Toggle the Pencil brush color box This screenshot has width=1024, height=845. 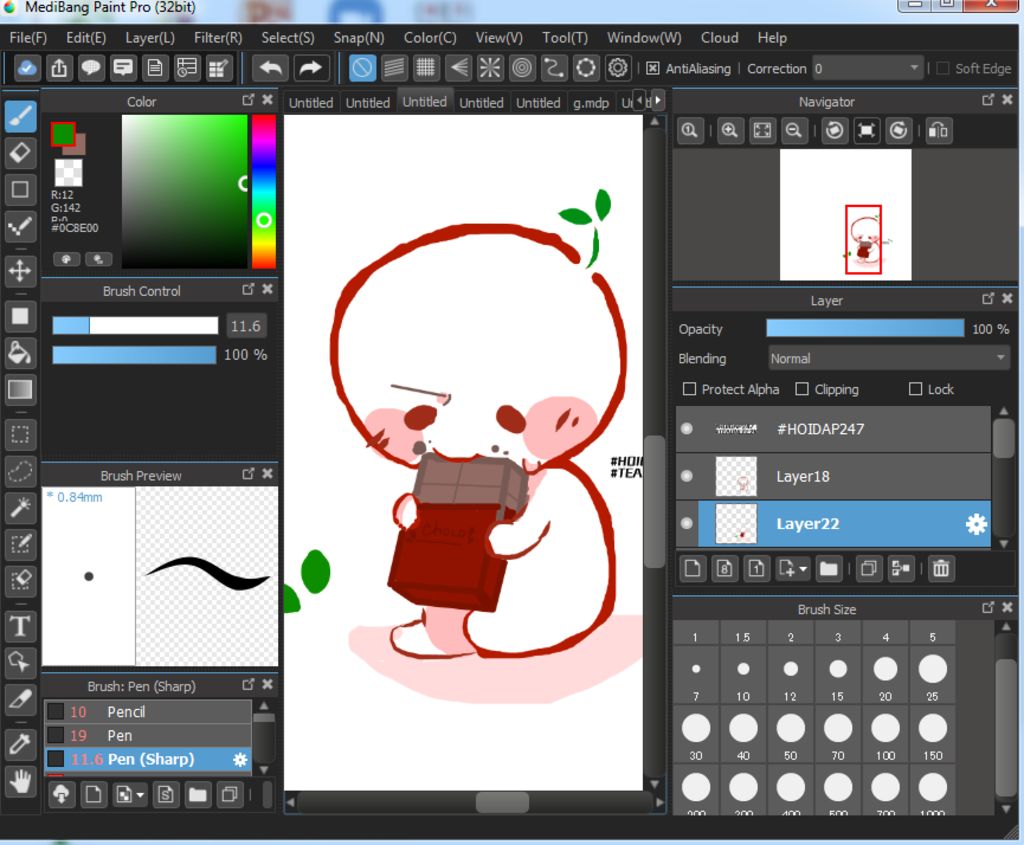click(56, 711)
